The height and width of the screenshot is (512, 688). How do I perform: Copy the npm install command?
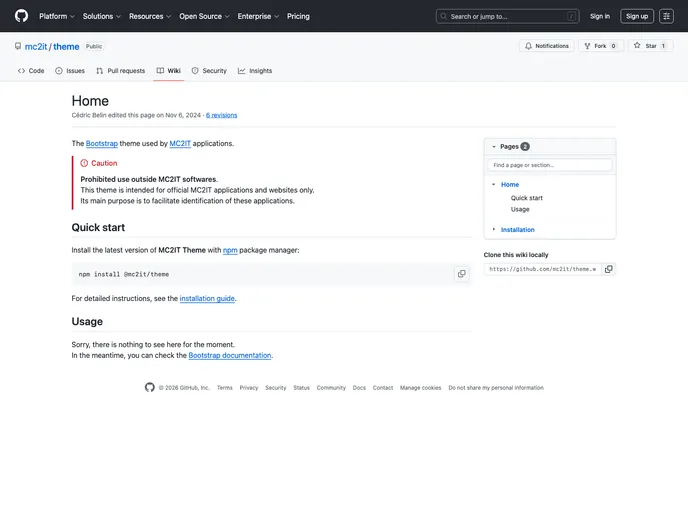tap(461, 274)
